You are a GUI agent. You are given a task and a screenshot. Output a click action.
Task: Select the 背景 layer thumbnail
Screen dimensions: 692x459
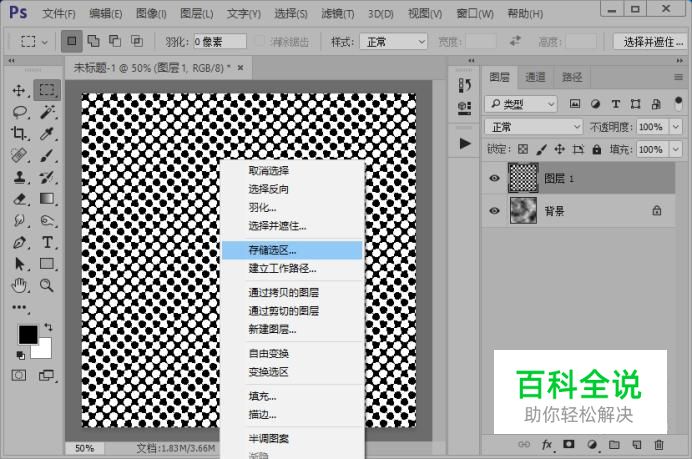523,211
